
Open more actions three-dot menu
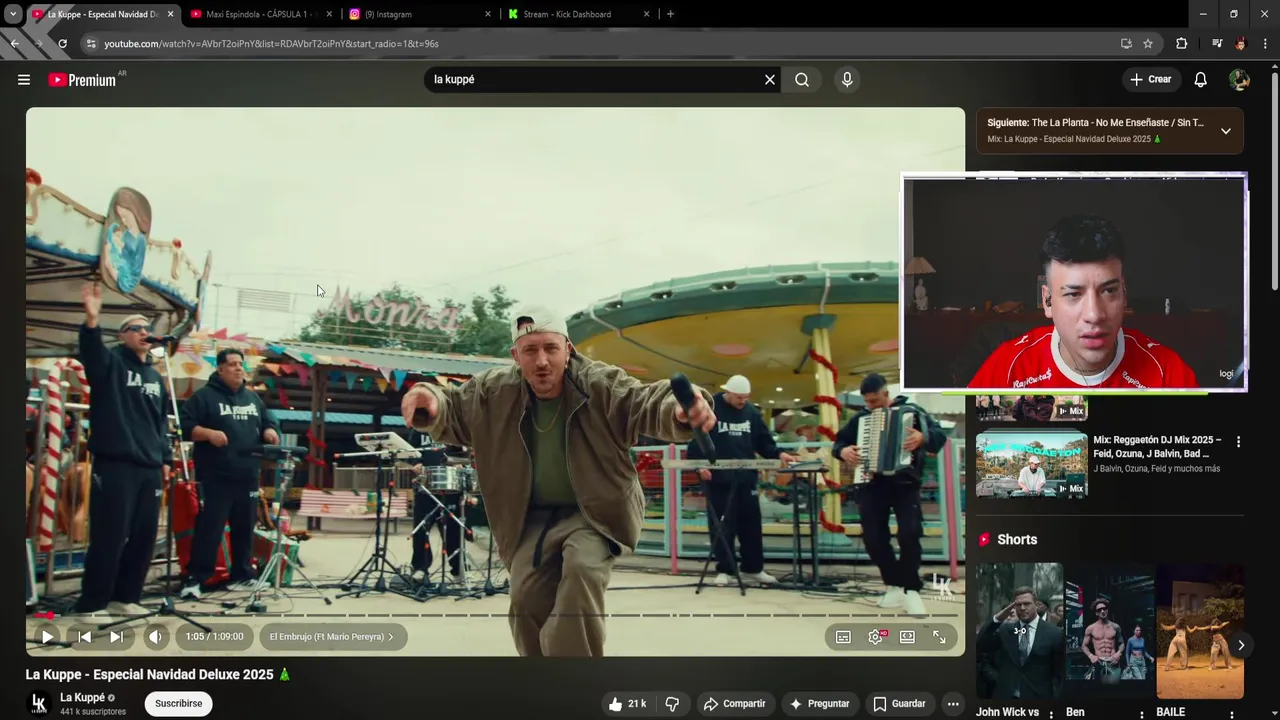click(953, 704)
